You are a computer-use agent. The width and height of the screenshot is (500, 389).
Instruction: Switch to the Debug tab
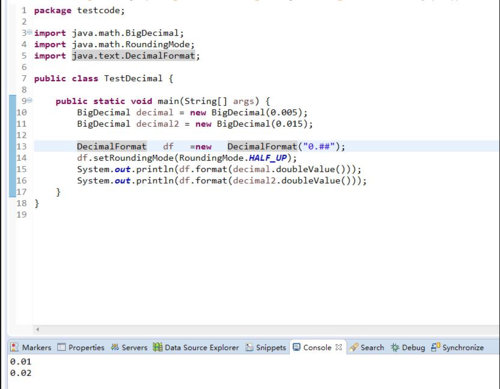(408, 347)
